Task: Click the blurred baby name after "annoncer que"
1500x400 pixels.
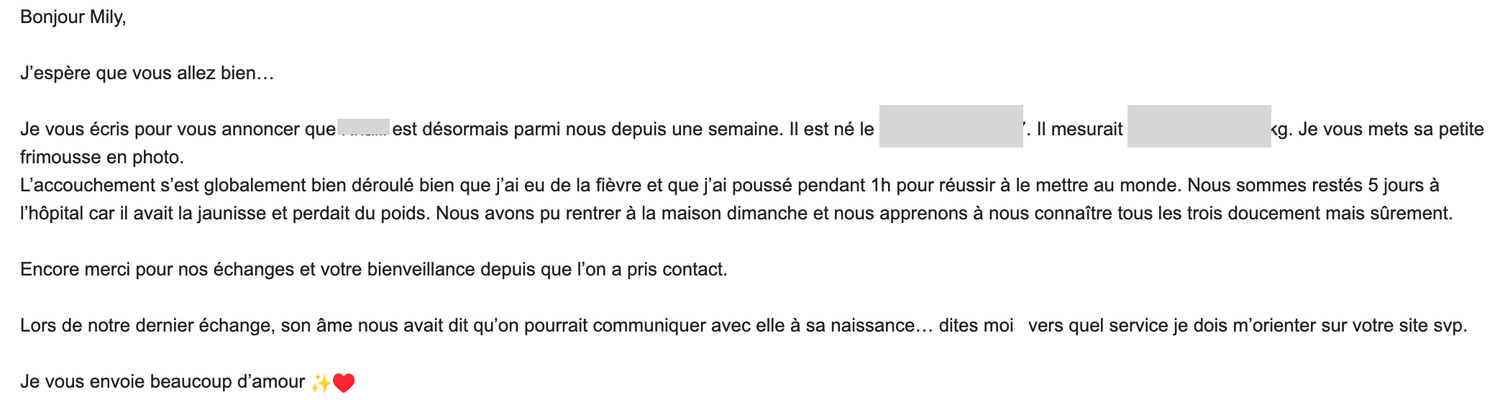Action: [363, 129]
